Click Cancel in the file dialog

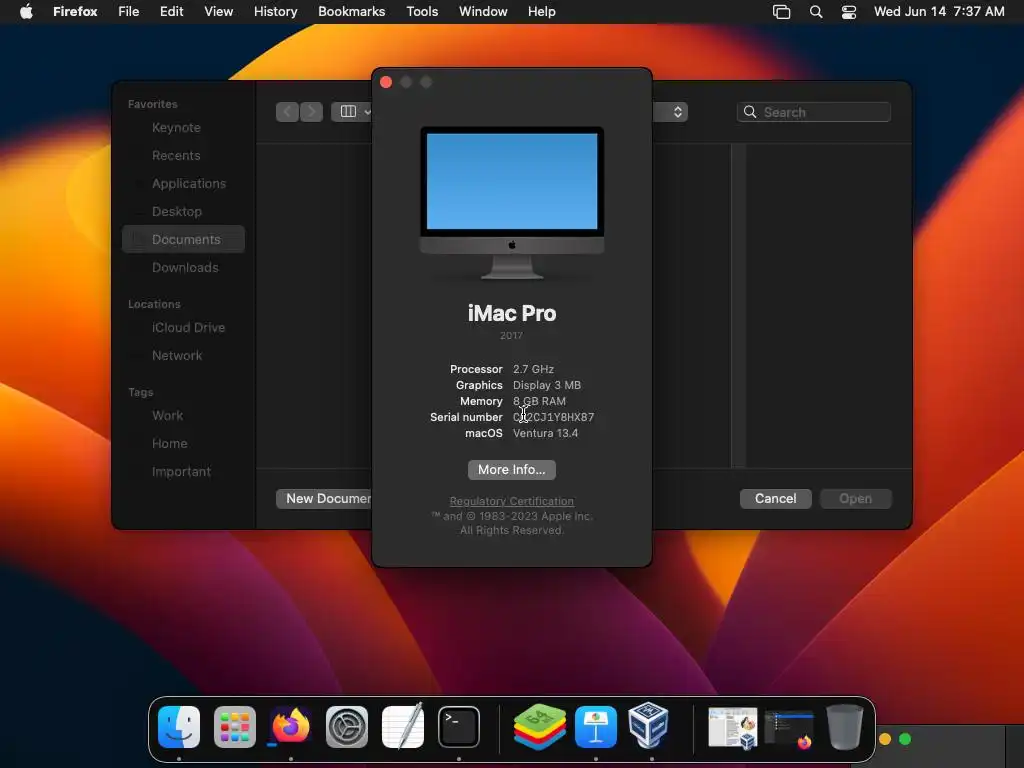[775, 498]
